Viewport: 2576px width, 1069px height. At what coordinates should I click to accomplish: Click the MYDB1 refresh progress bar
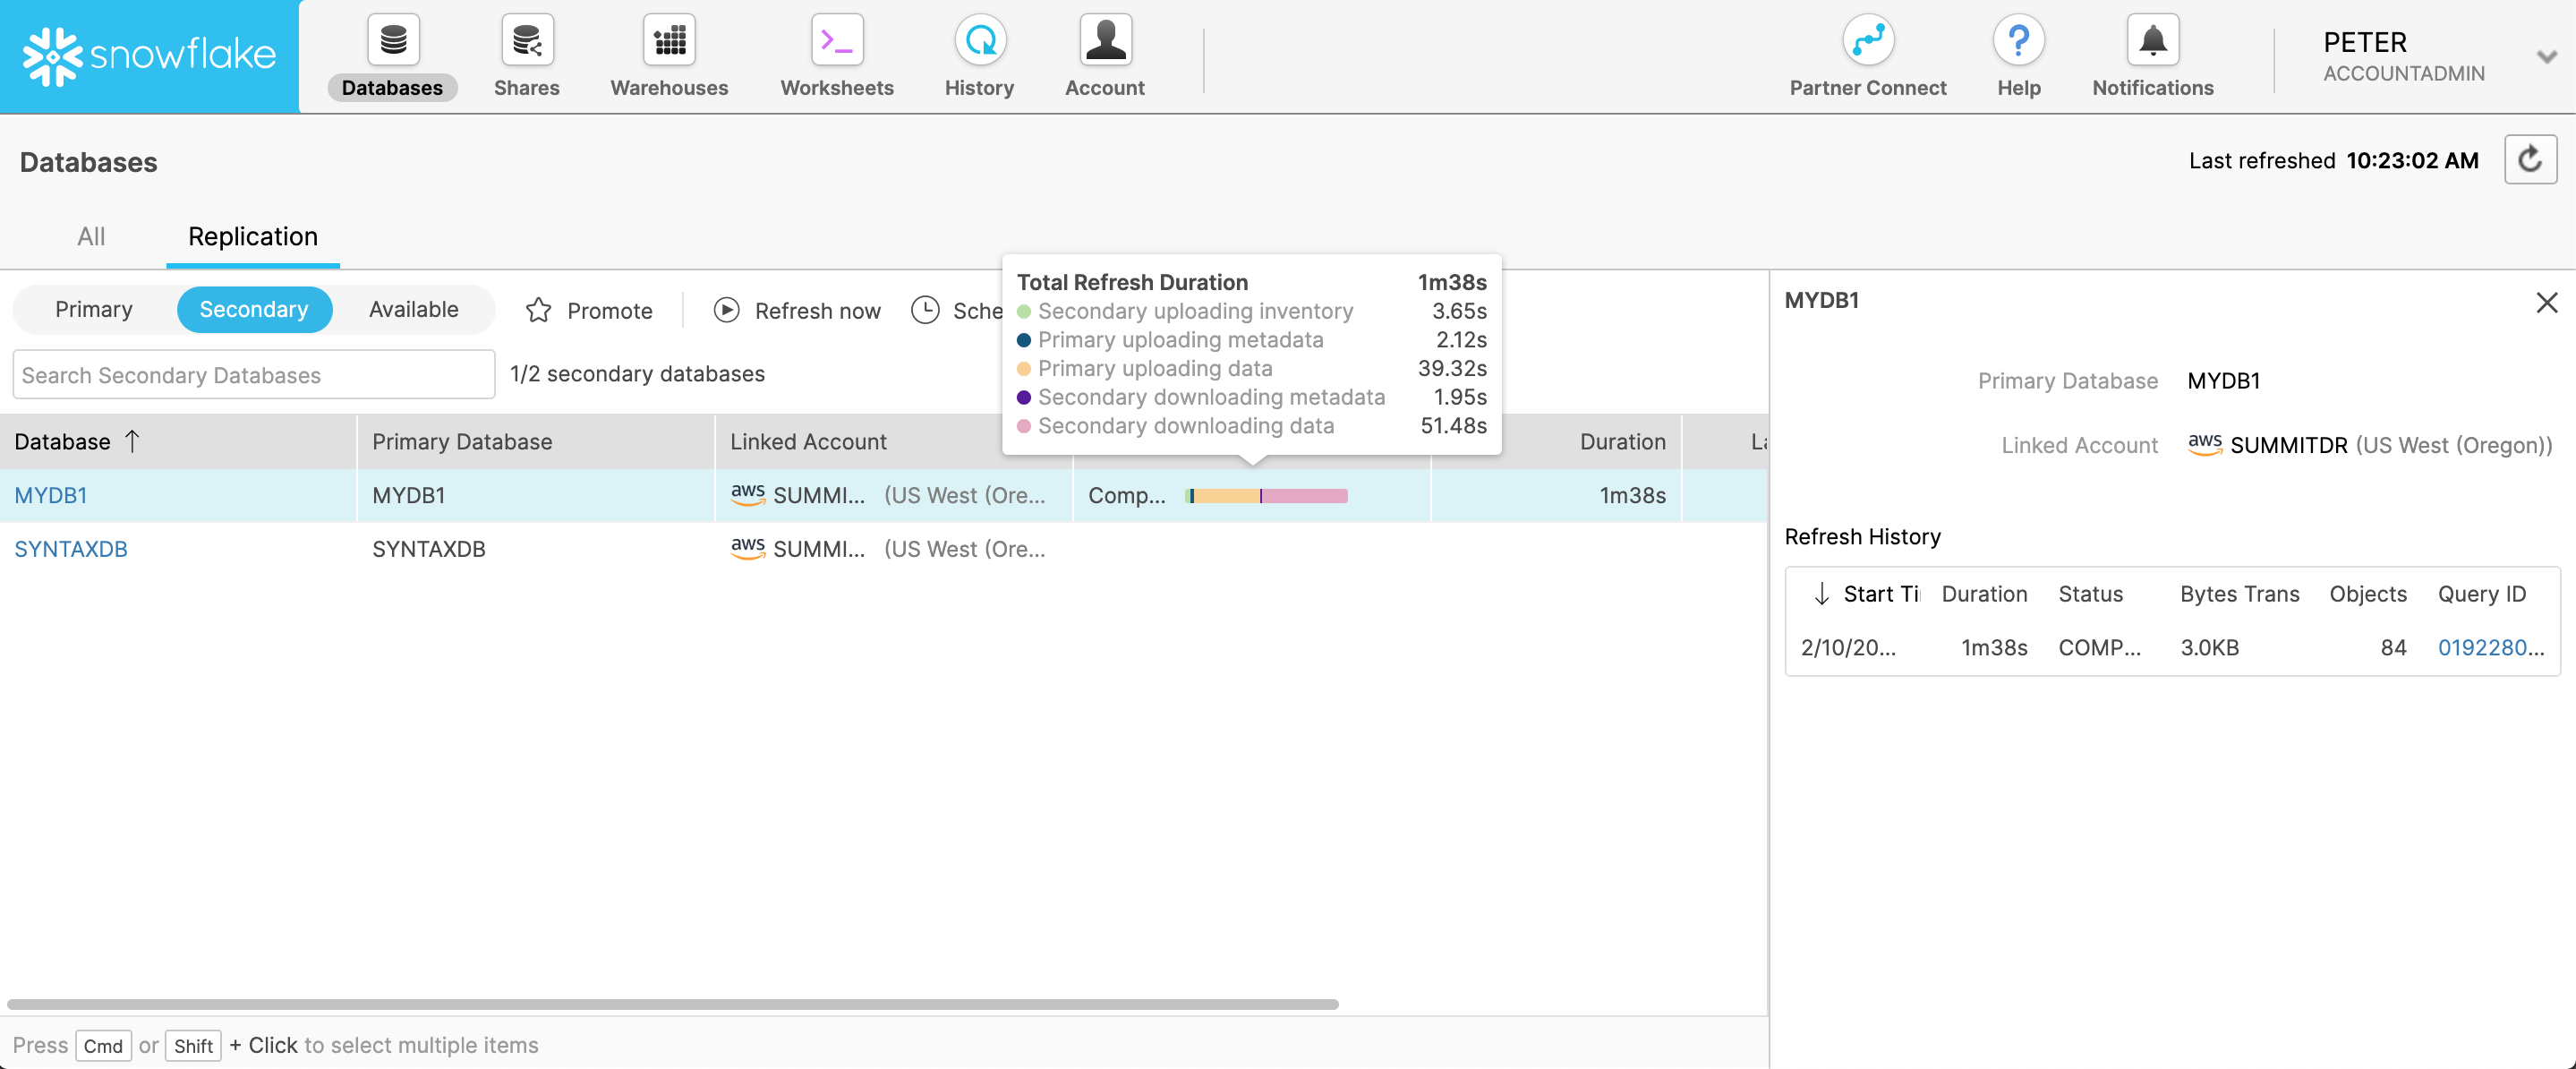coord(1266,496)
